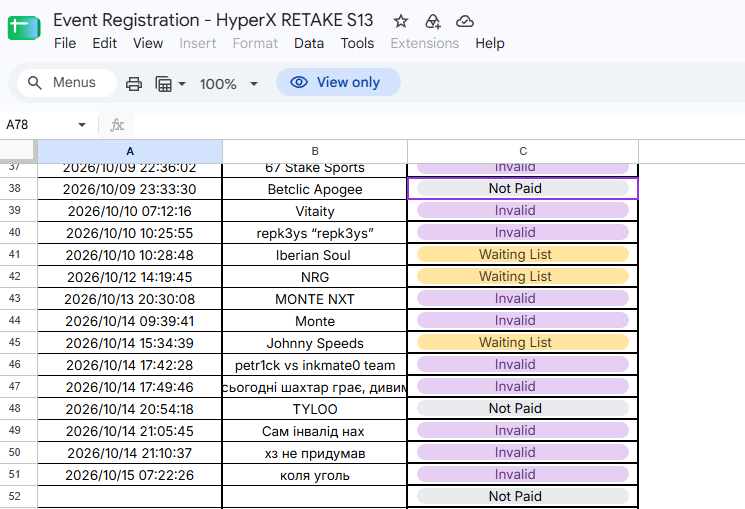Image resolution: width=745 pixels, height=509 pixels.
Task: Click the MONTE NXT cell
Action: click(315, 299)
